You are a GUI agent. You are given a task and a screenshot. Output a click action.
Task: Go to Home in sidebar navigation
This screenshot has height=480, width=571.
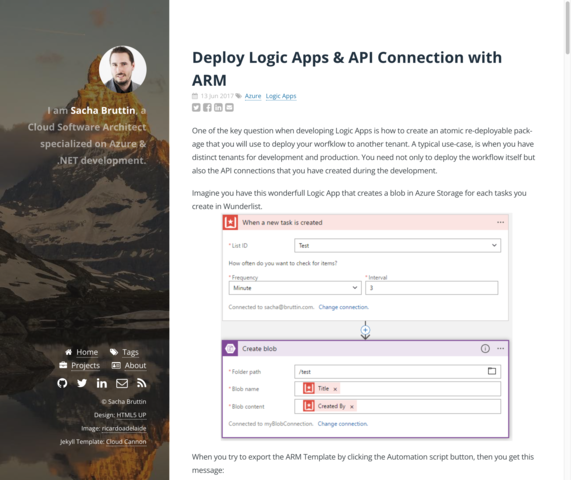coord(87,352)
